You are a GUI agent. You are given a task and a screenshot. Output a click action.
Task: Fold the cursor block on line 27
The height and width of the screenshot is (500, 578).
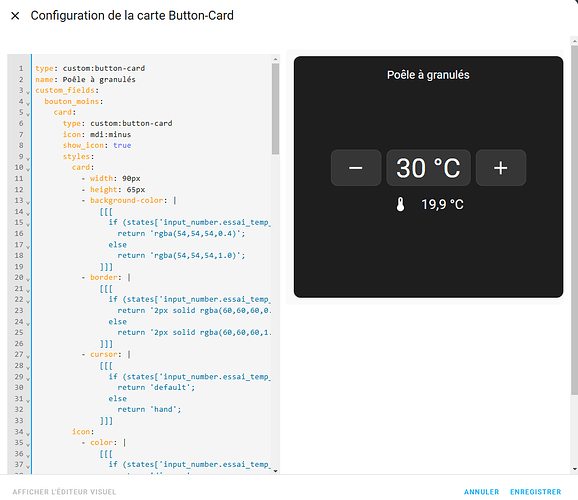tap(28, 356)
